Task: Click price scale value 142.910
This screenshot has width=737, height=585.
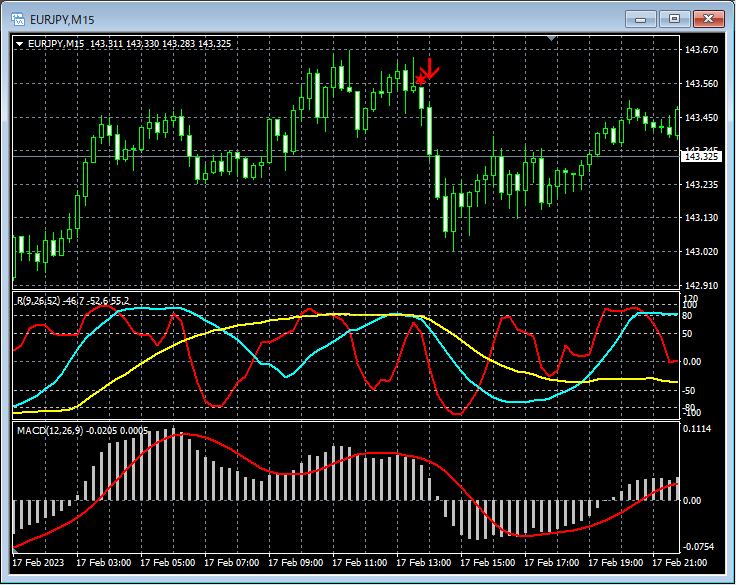Action: click(x=701, y=285)
